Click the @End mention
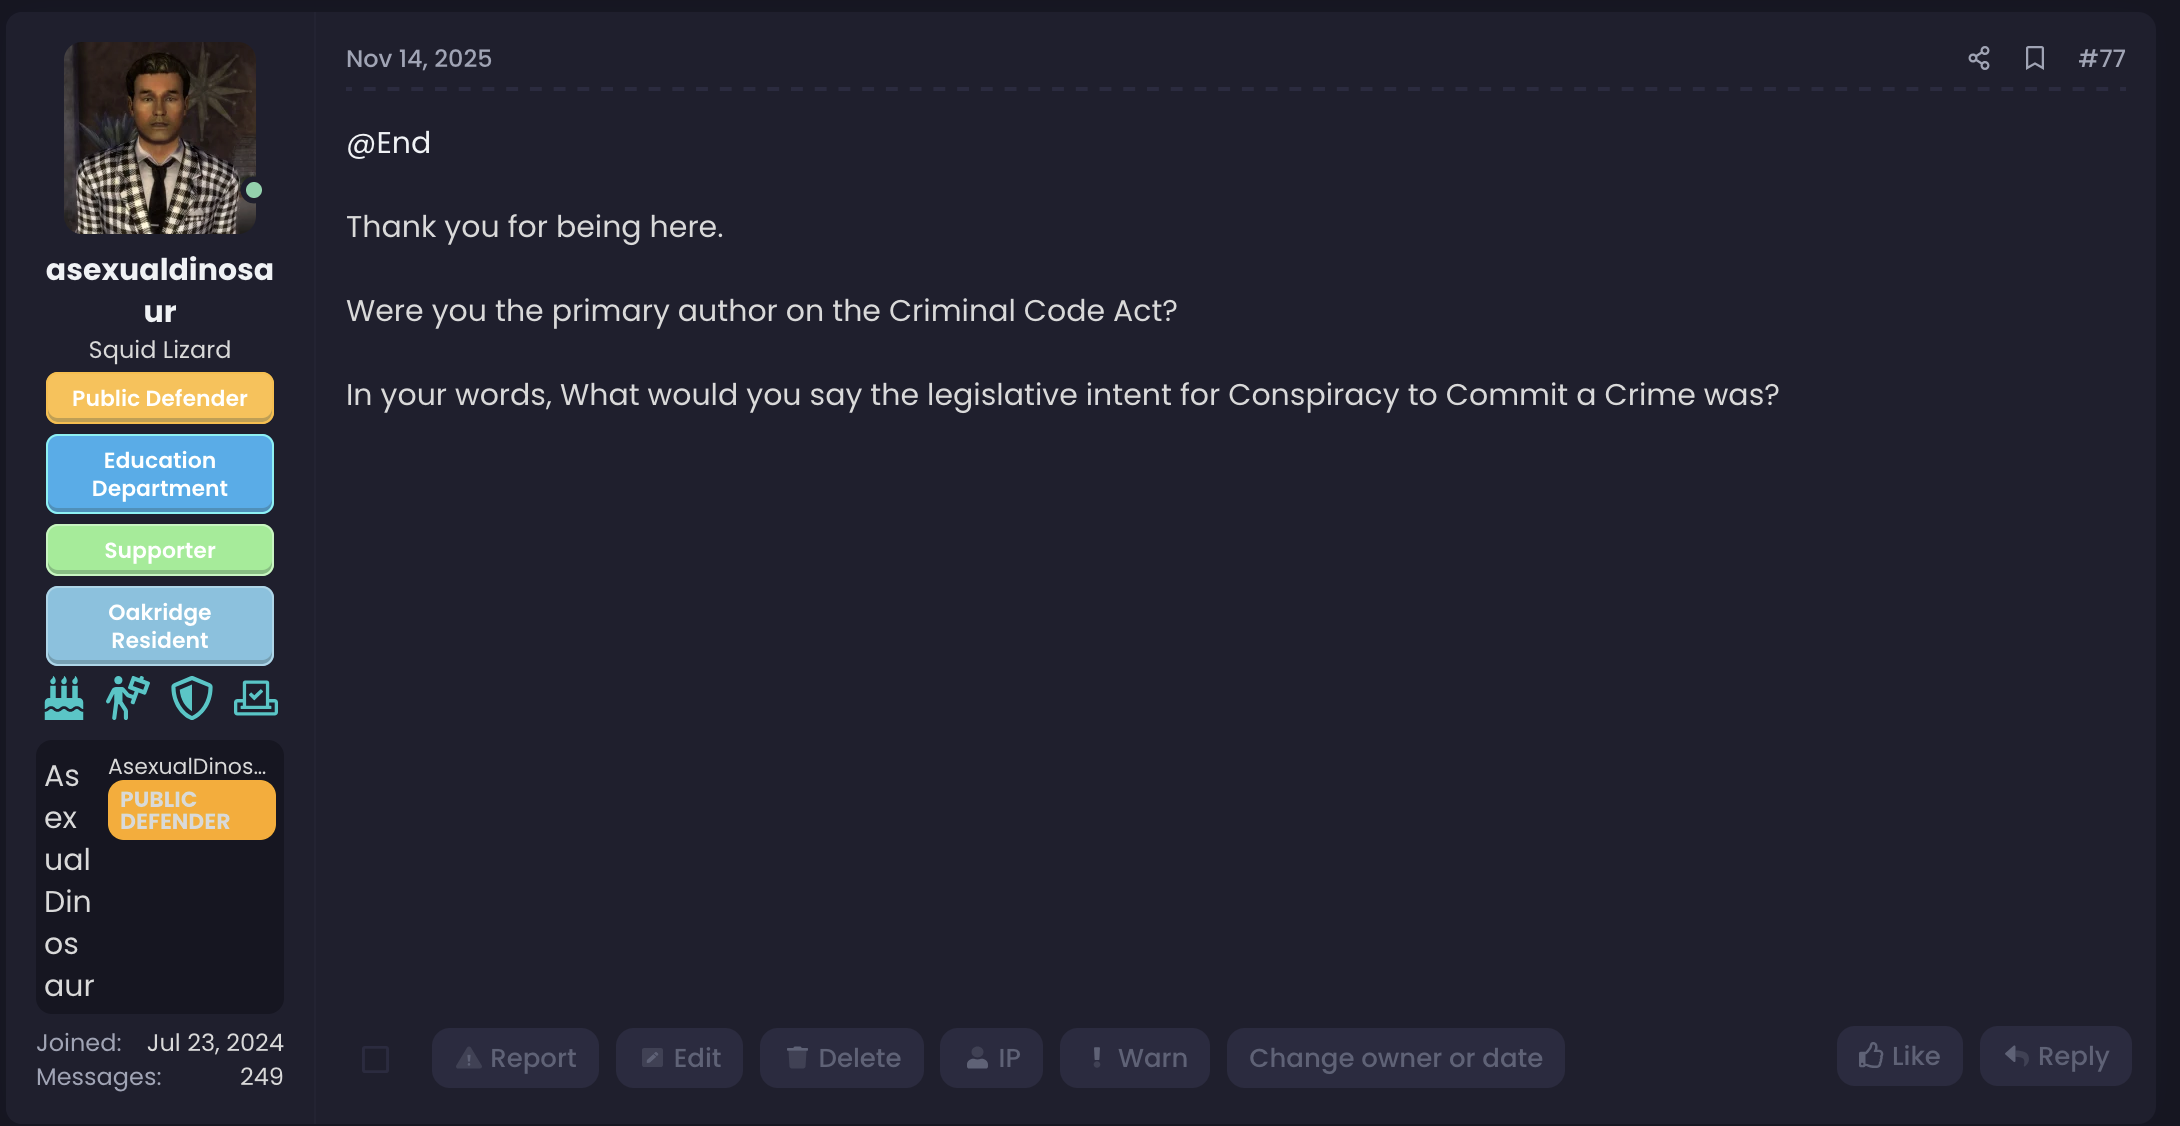This screenshot has height=1126, width=2180. [388, 143]
